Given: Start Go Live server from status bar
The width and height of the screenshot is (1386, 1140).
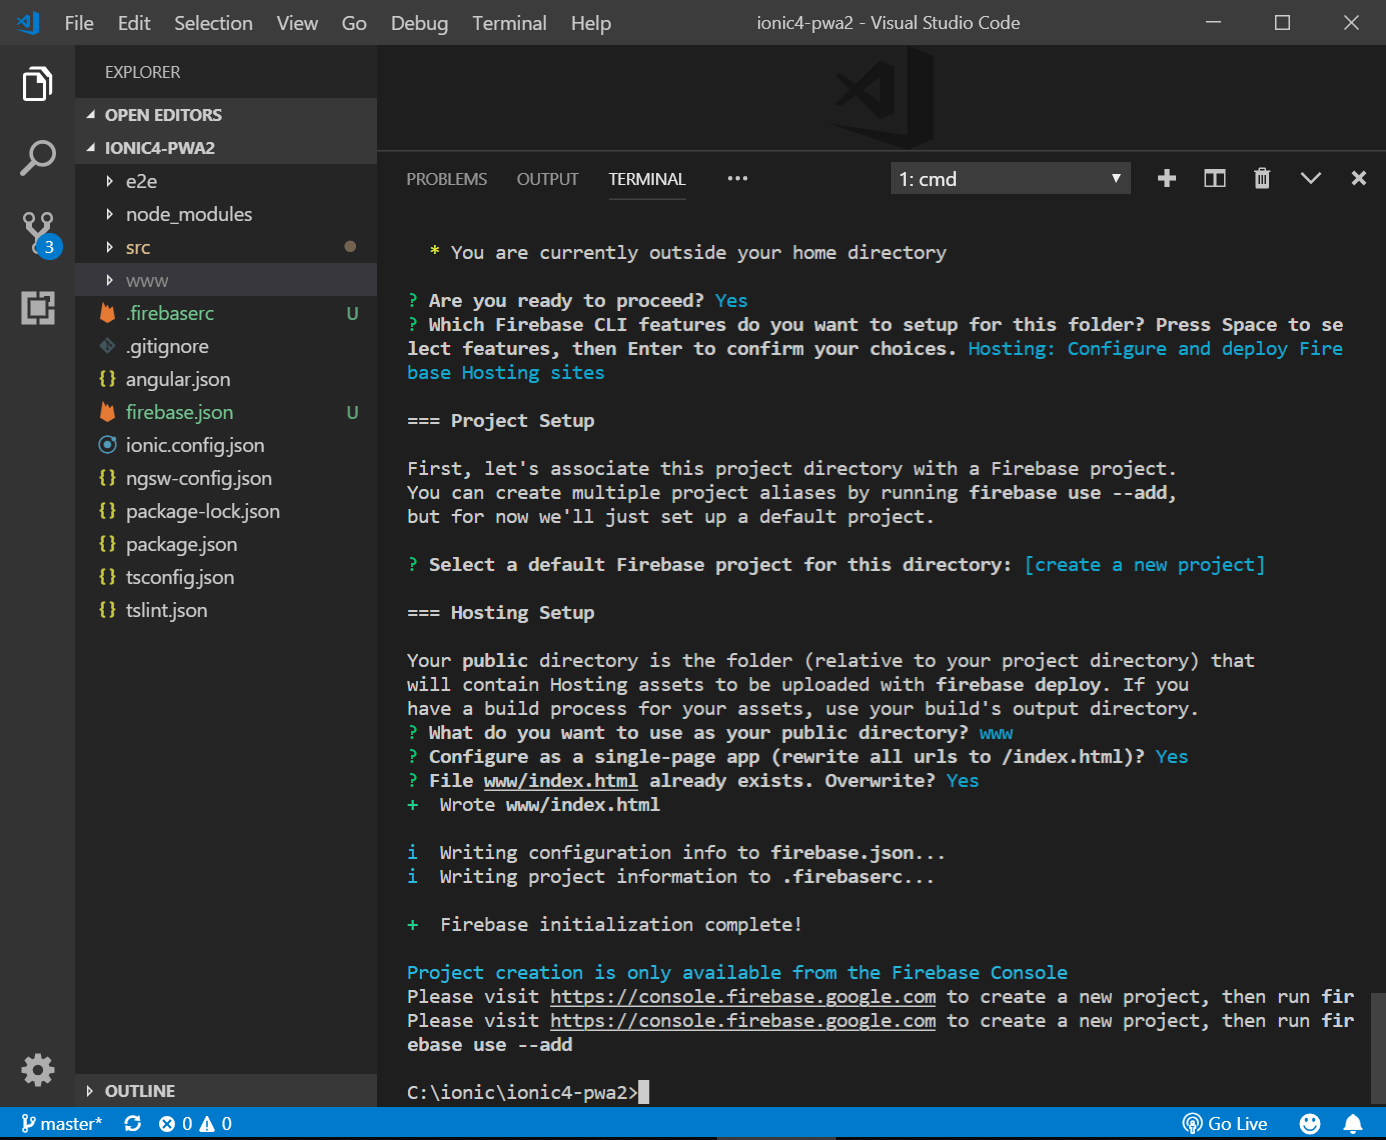Looking at the screenshot, I should 1224,1124.
